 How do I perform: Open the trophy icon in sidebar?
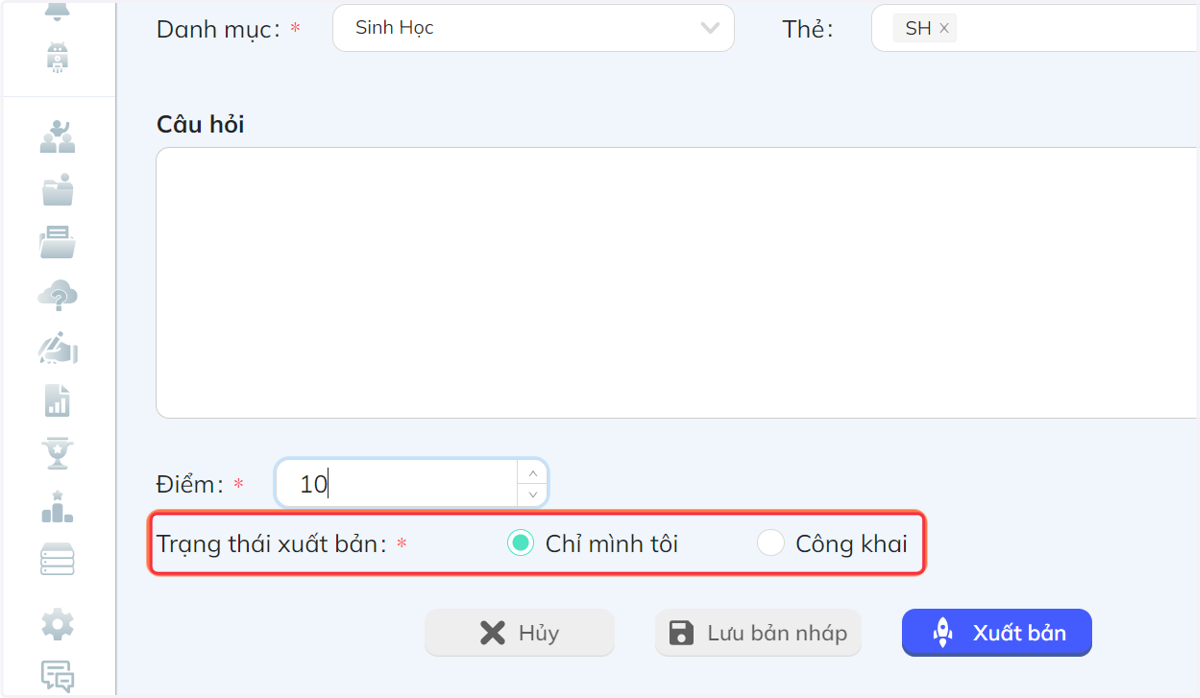57,453
